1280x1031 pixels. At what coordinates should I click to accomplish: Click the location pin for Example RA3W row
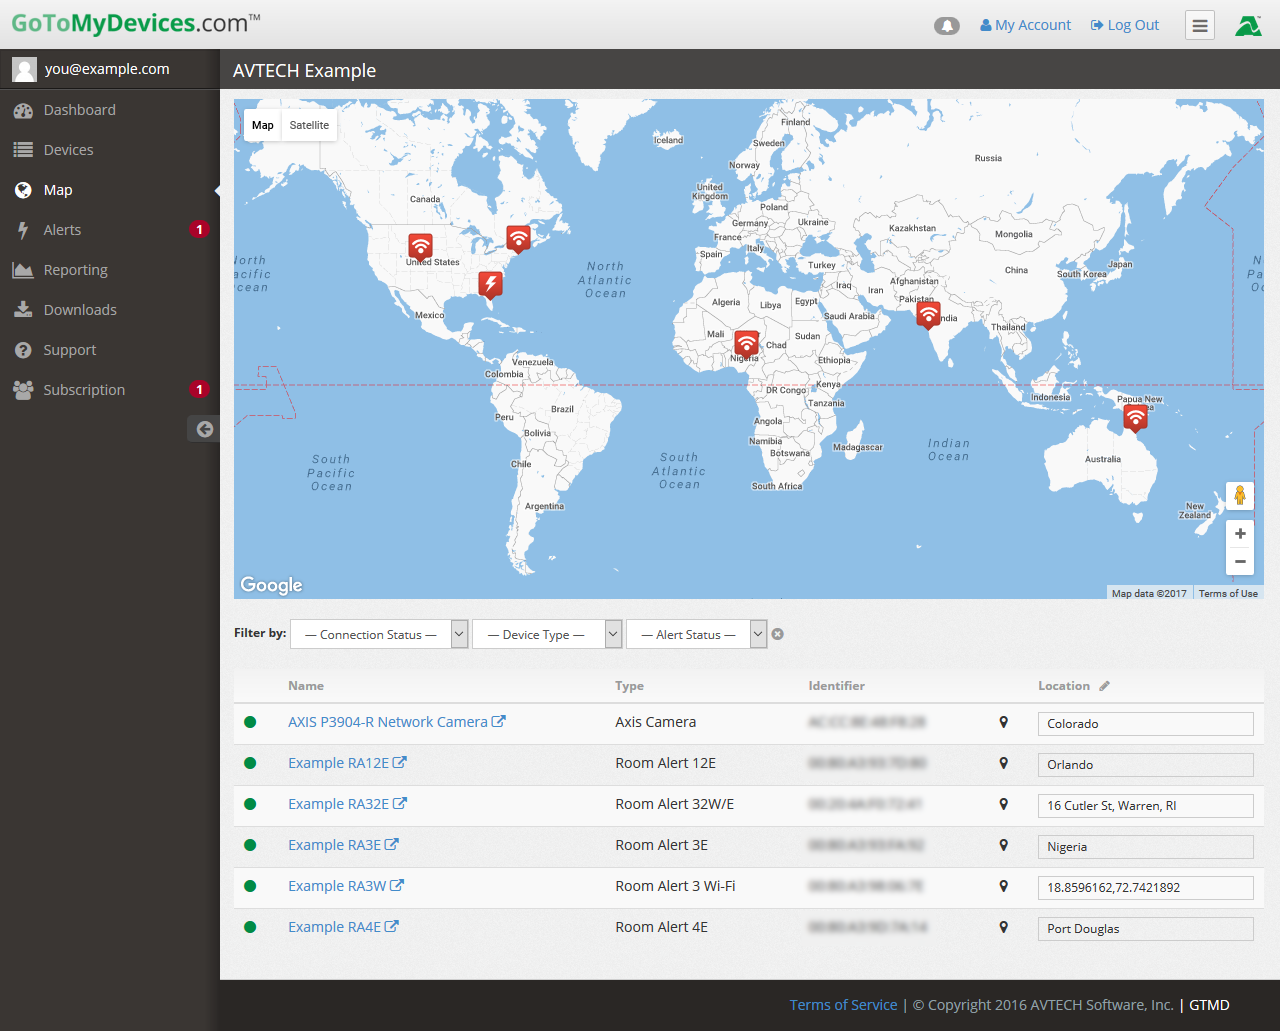(x=1004, y=886)
